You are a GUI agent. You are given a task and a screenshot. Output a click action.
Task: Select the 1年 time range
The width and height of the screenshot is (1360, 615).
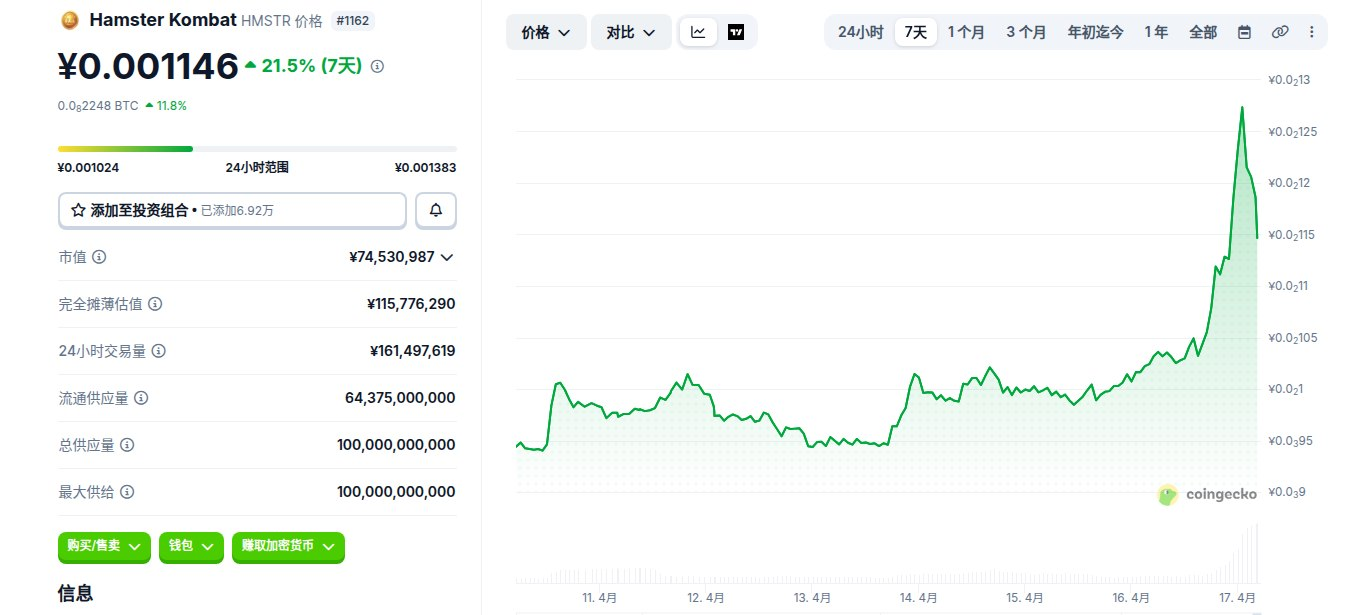(1155, 32)
